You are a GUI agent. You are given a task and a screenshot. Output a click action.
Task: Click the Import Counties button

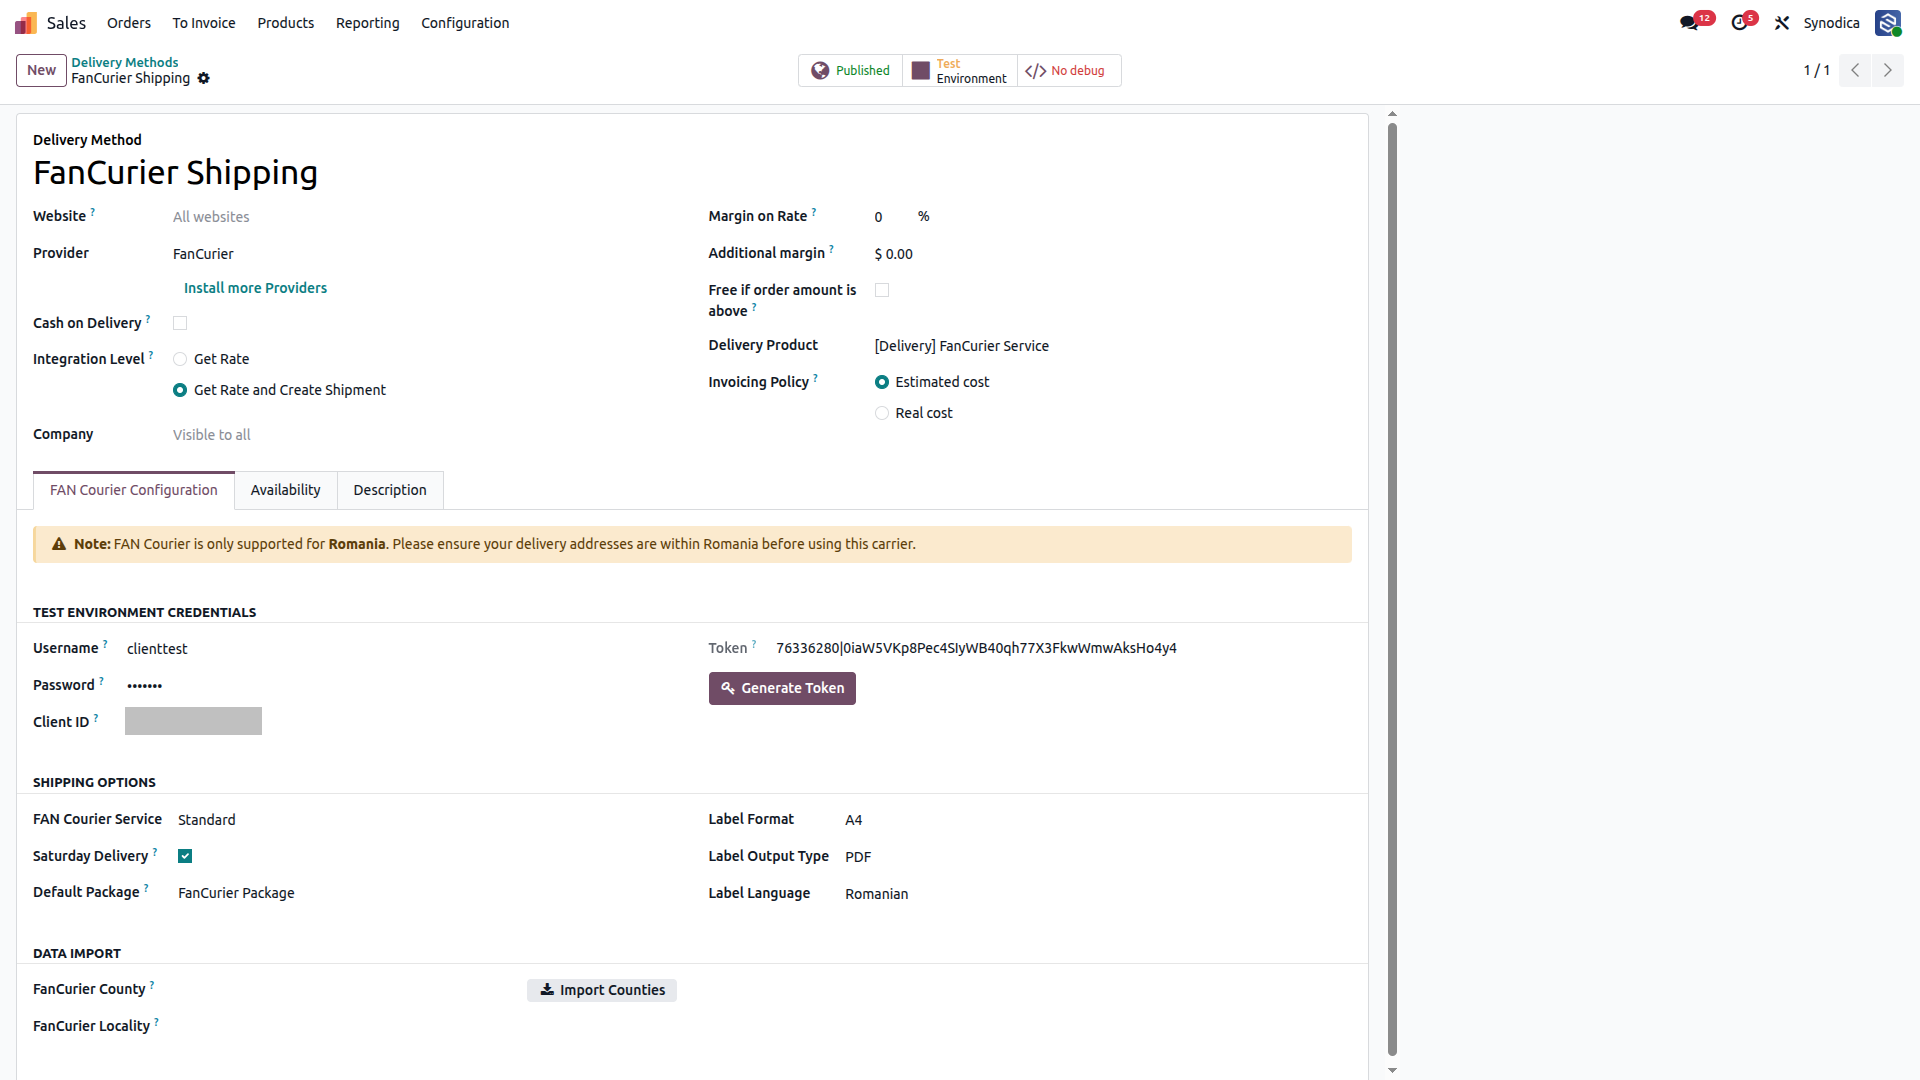(x=602, y=990)
